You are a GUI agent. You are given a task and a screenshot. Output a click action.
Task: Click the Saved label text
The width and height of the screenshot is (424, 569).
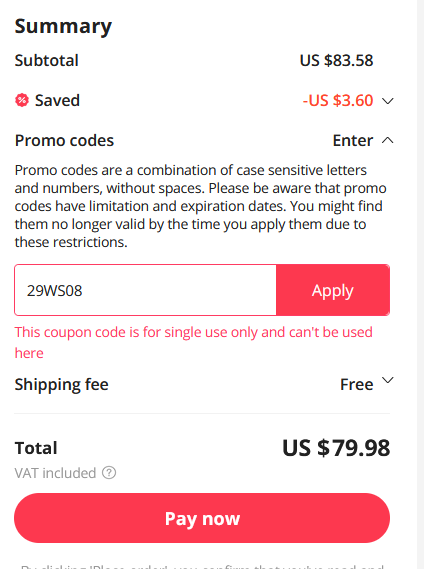point(57,101)
